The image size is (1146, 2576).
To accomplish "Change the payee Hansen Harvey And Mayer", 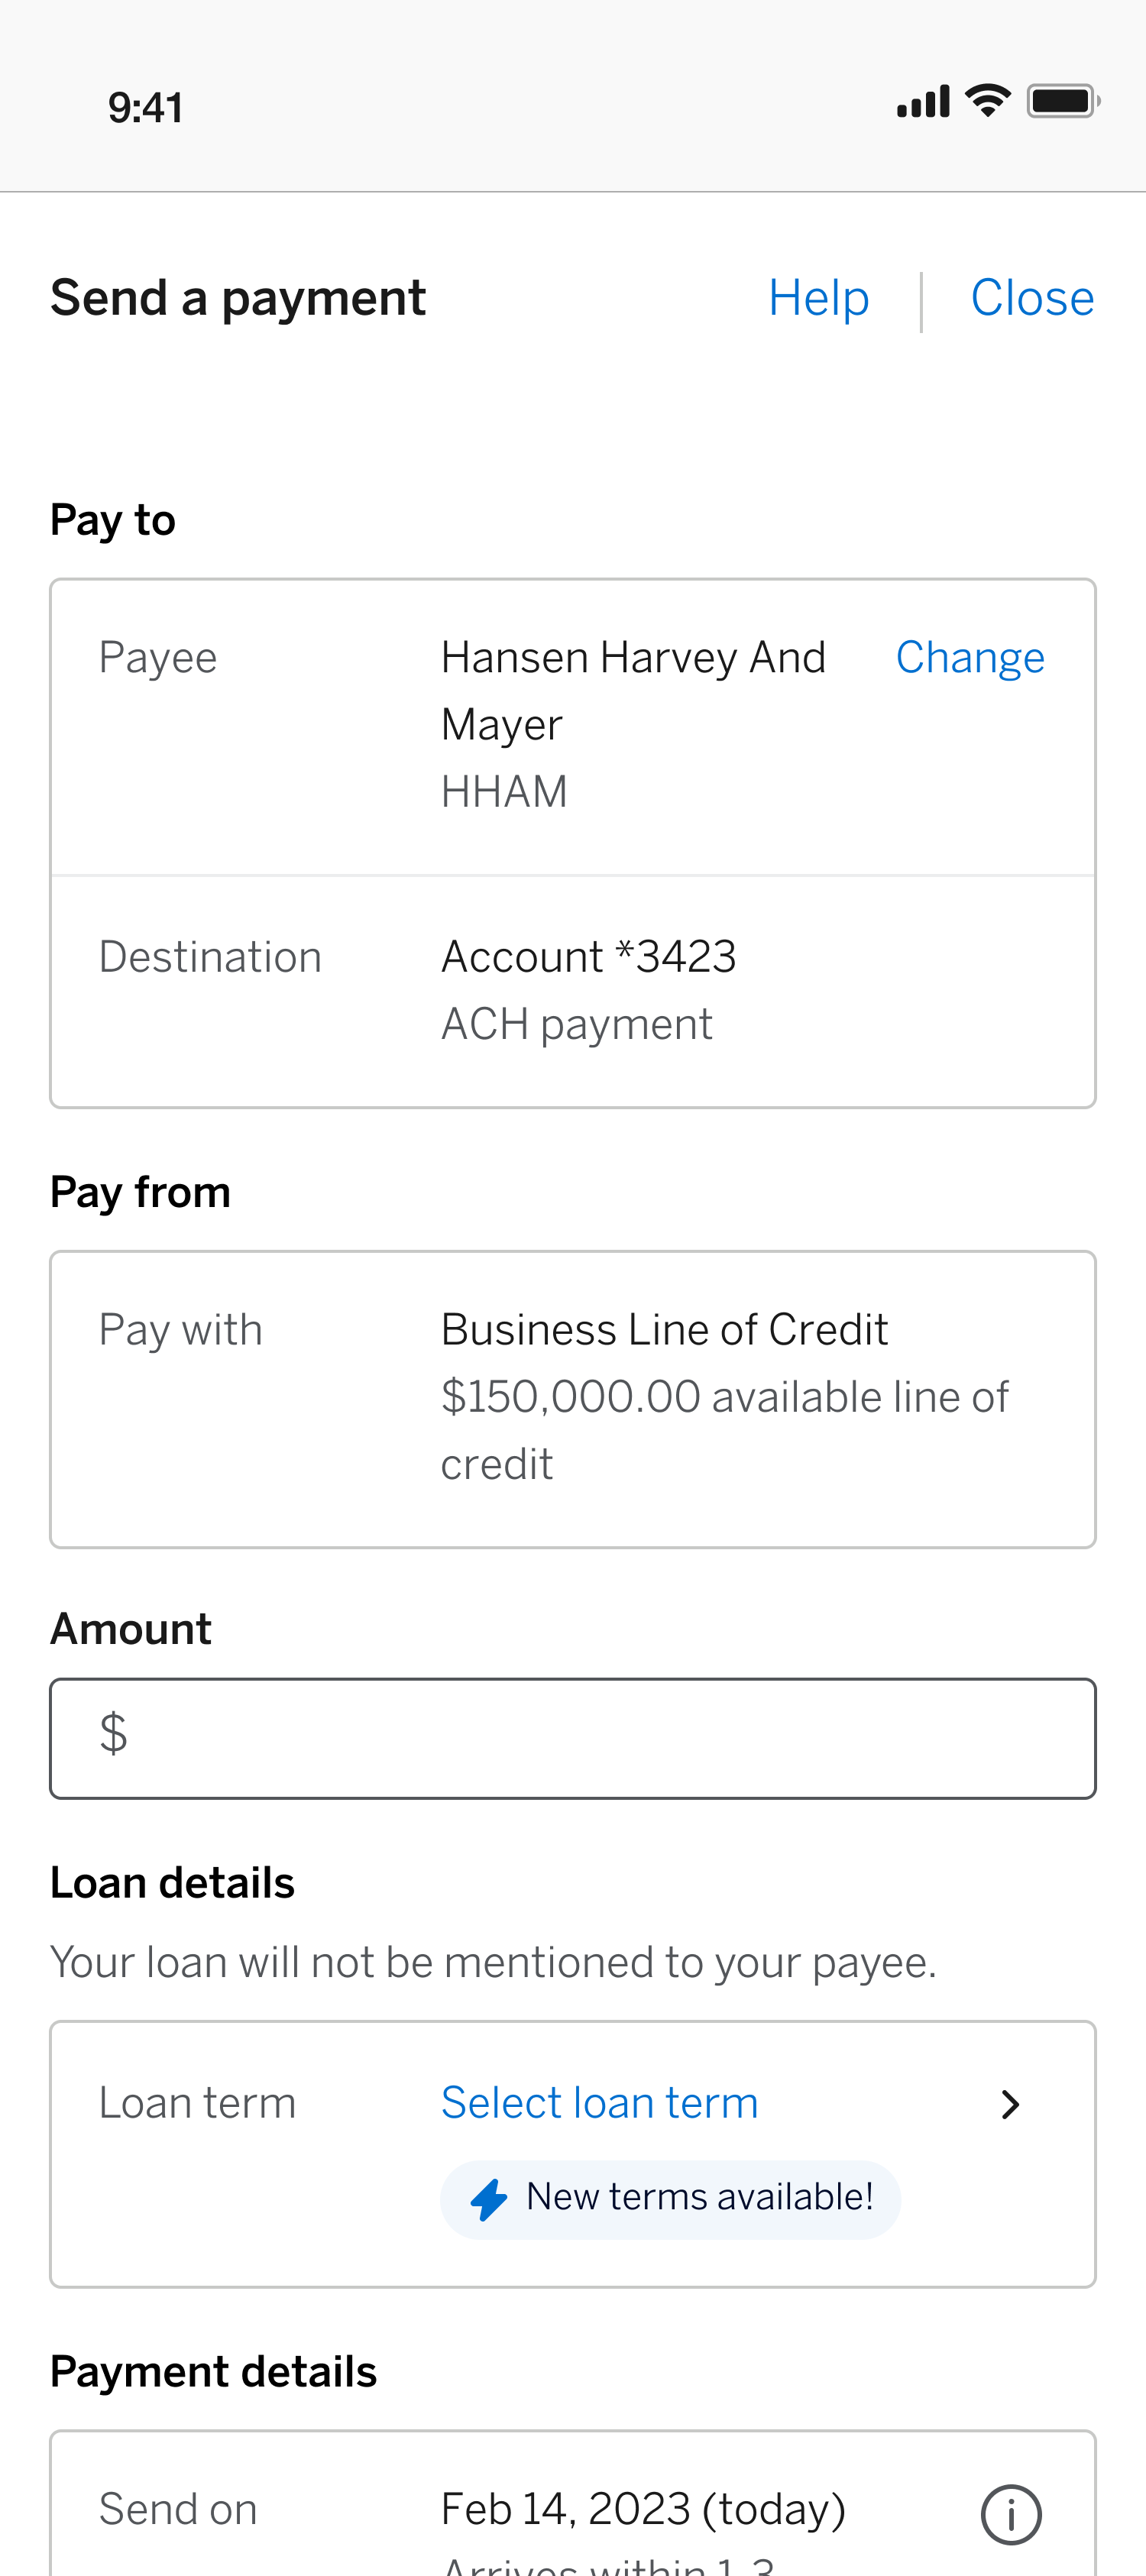I will [969, 657].
